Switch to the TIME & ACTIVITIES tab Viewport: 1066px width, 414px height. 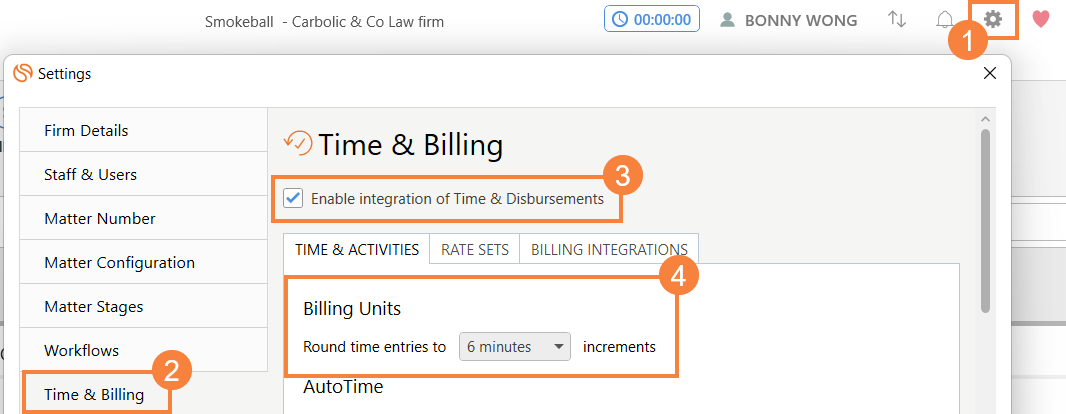[357, 249]
